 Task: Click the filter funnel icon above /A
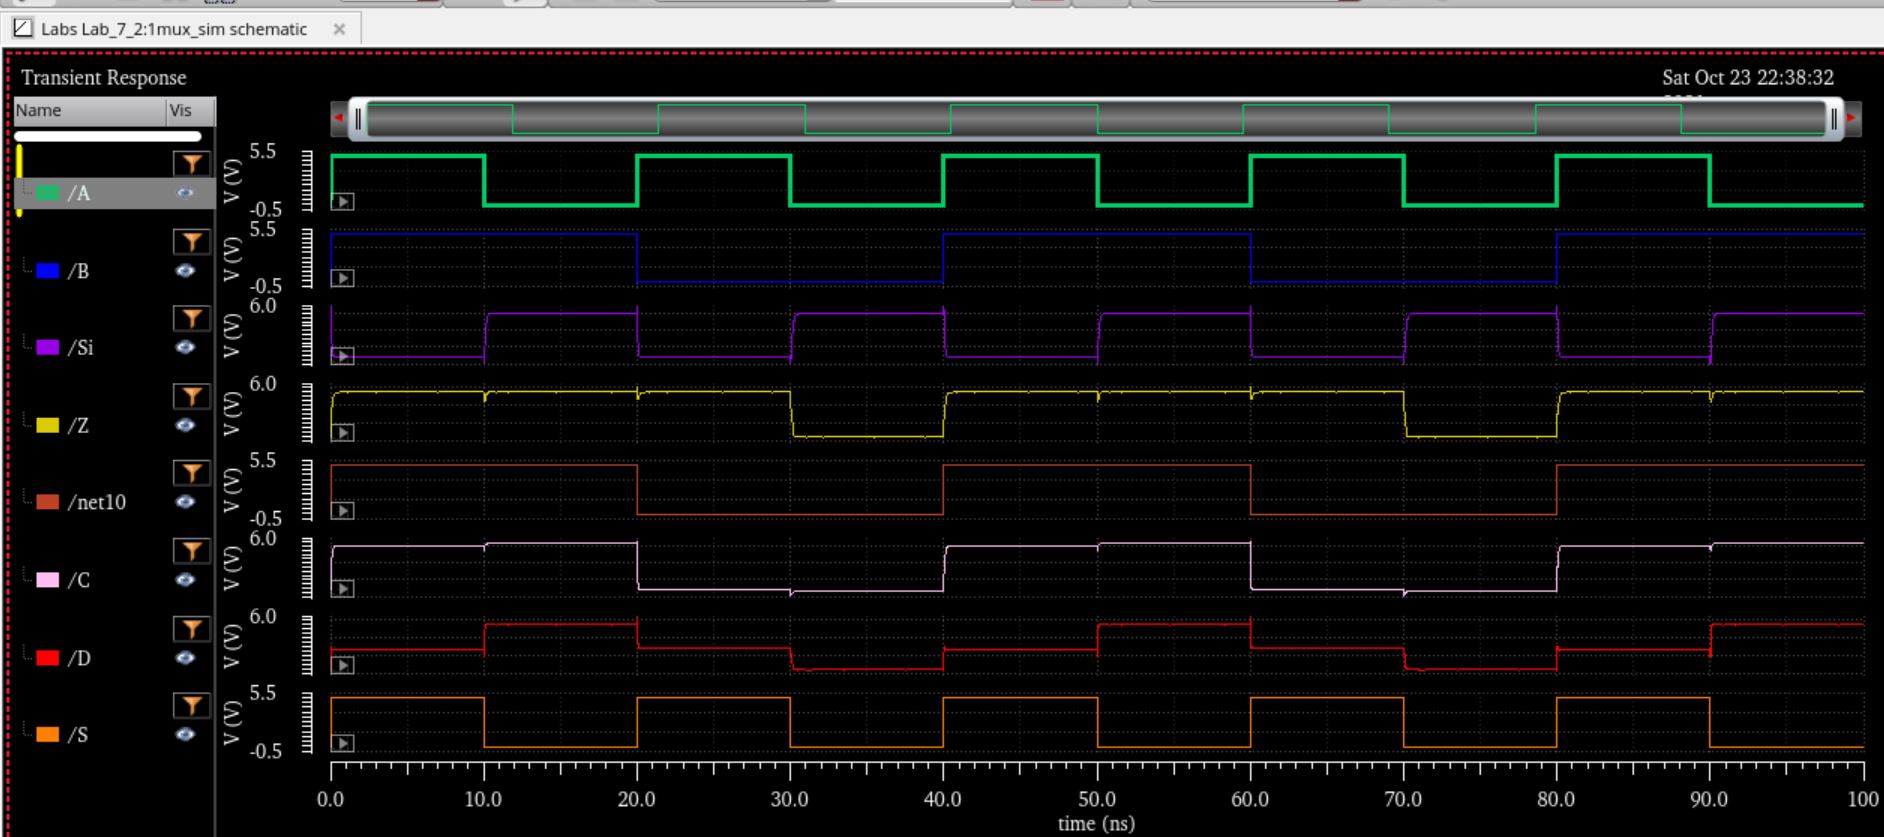[191, 164]
